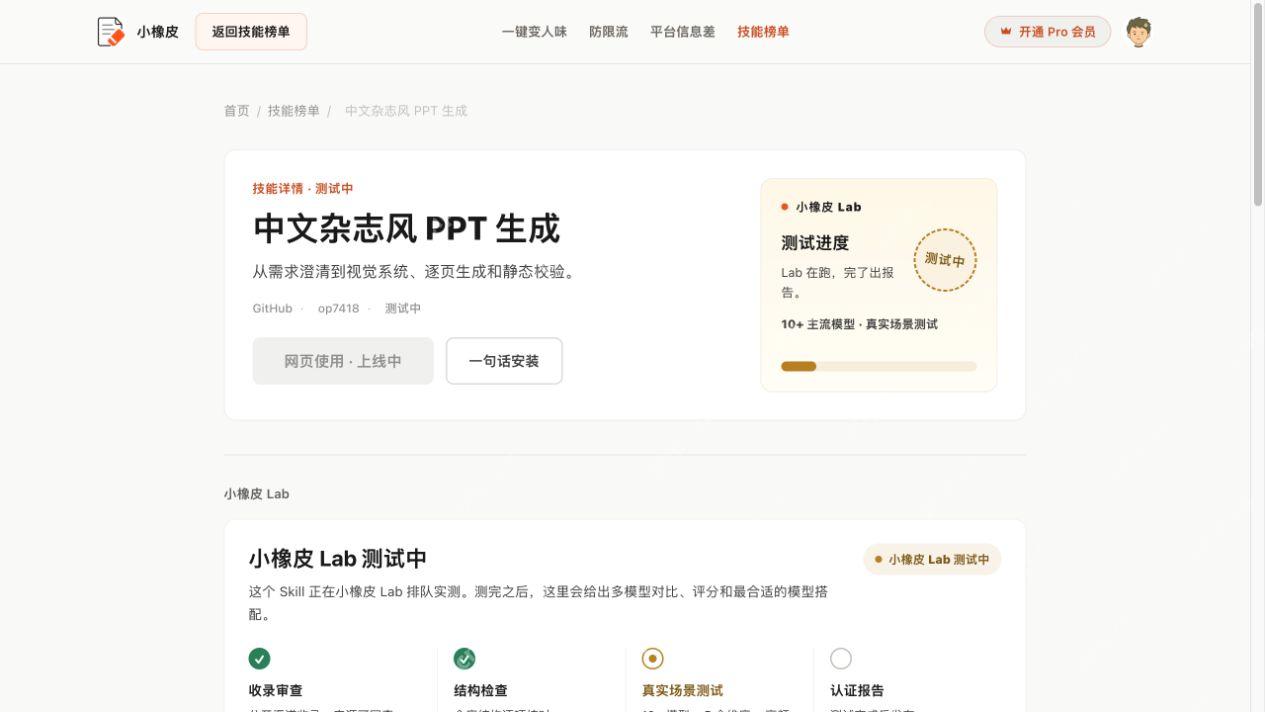The height and width of the screenshot is (712, 1265).
Task: Click 中文杂志风 PPT 生成 breadcrumb text
Action: pyautogui.click(x=406, y=111)
